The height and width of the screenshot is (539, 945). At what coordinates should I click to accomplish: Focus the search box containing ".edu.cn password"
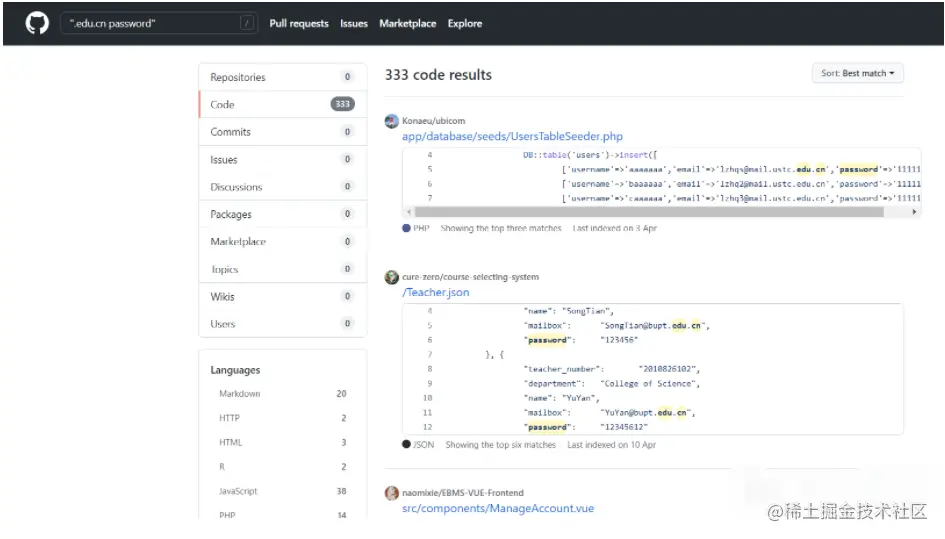[159, 24]
